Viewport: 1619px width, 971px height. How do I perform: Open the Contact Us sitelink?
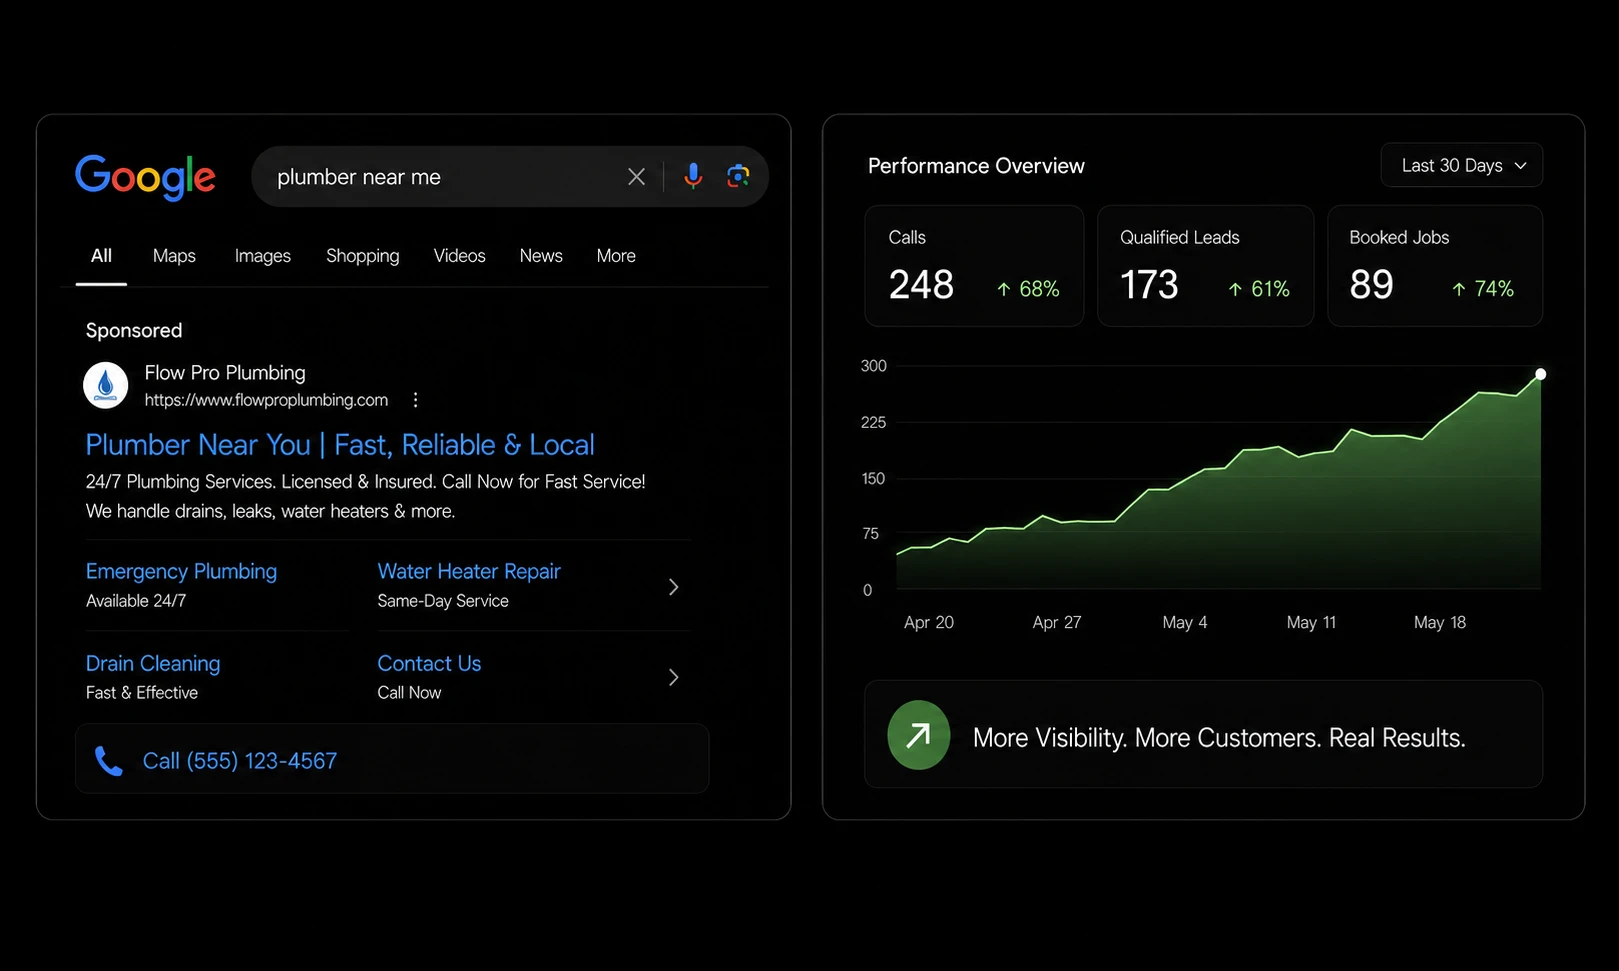click(429, 663)
